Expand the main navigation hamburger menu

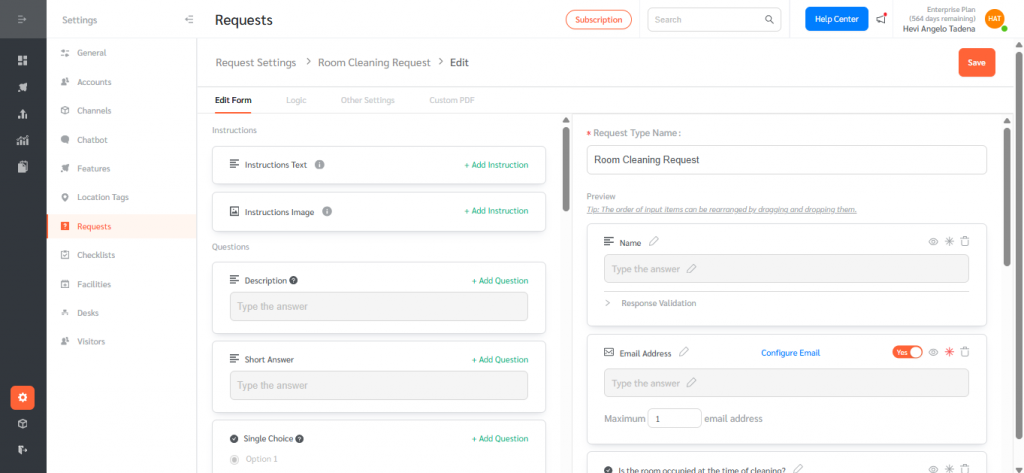22,20
